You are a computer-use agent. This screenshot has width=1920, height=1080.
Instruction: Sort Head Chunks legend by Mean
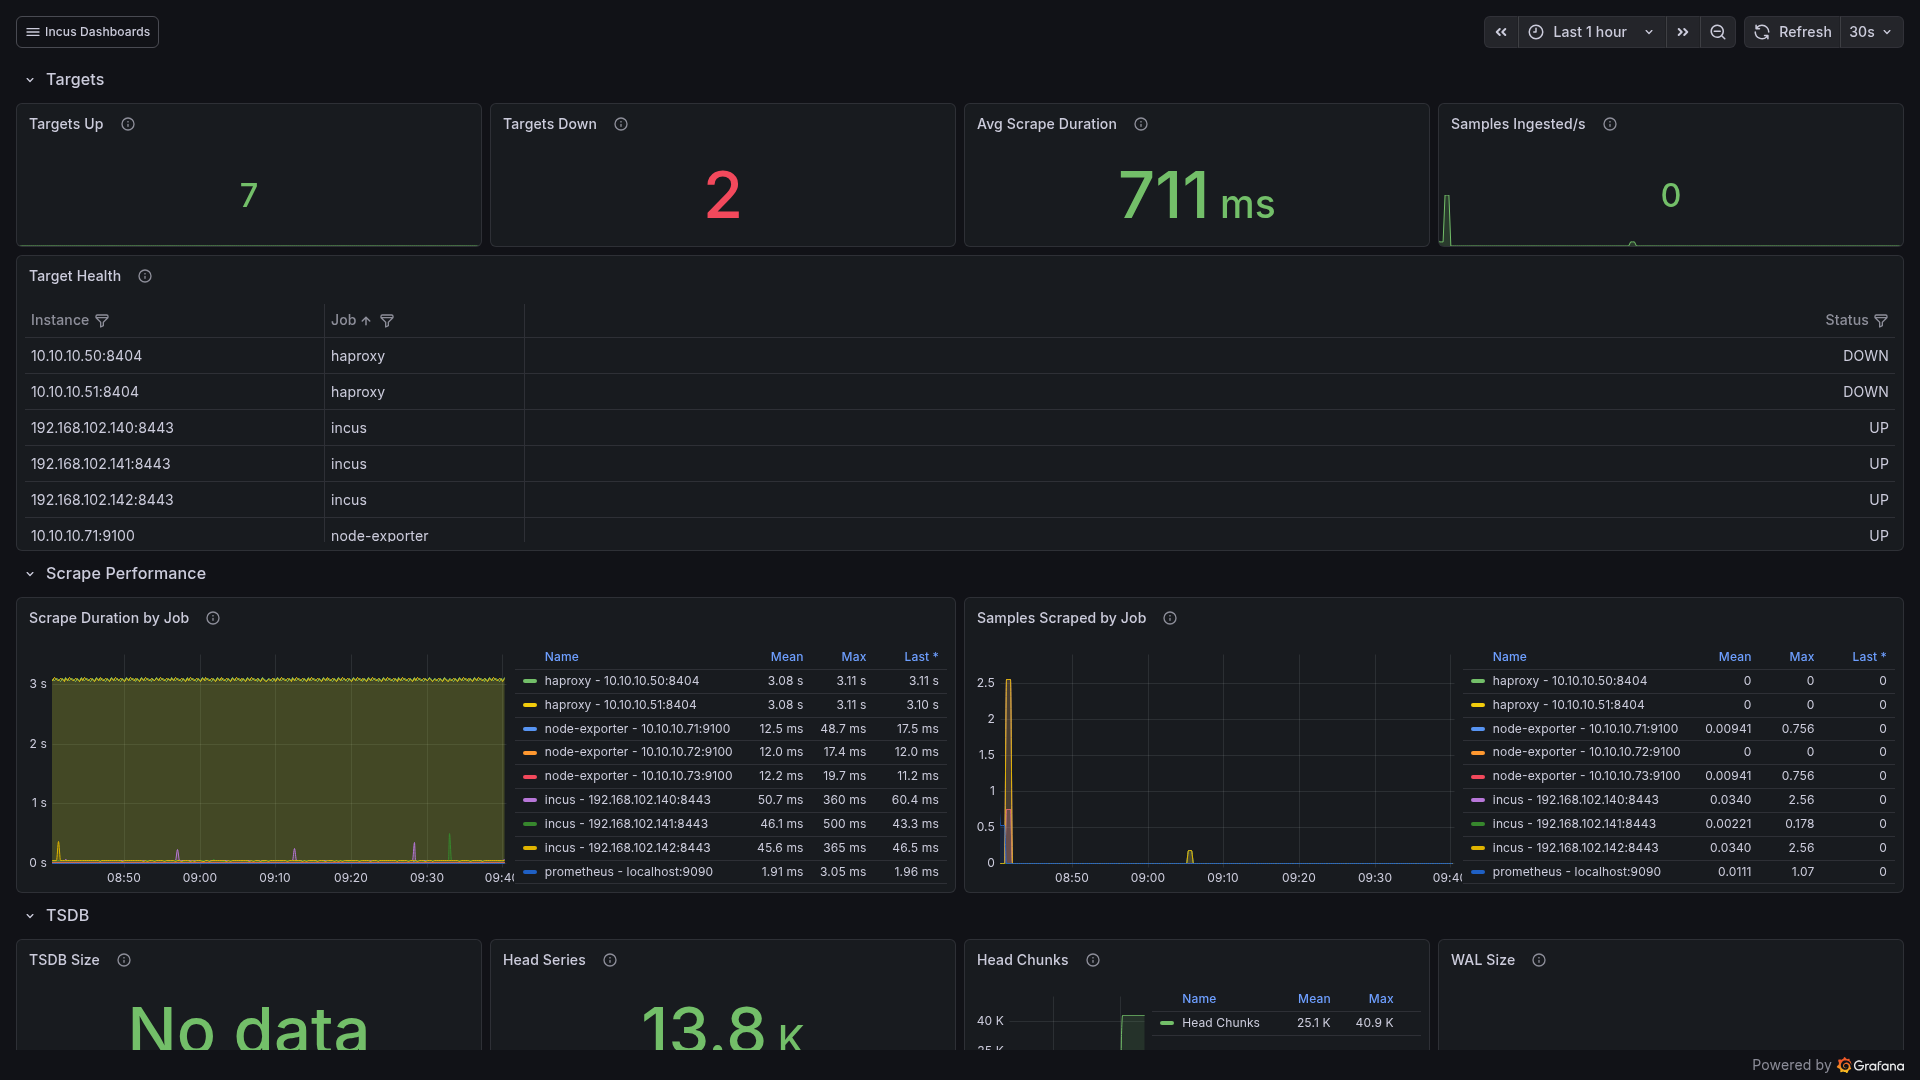[1313, 999]
